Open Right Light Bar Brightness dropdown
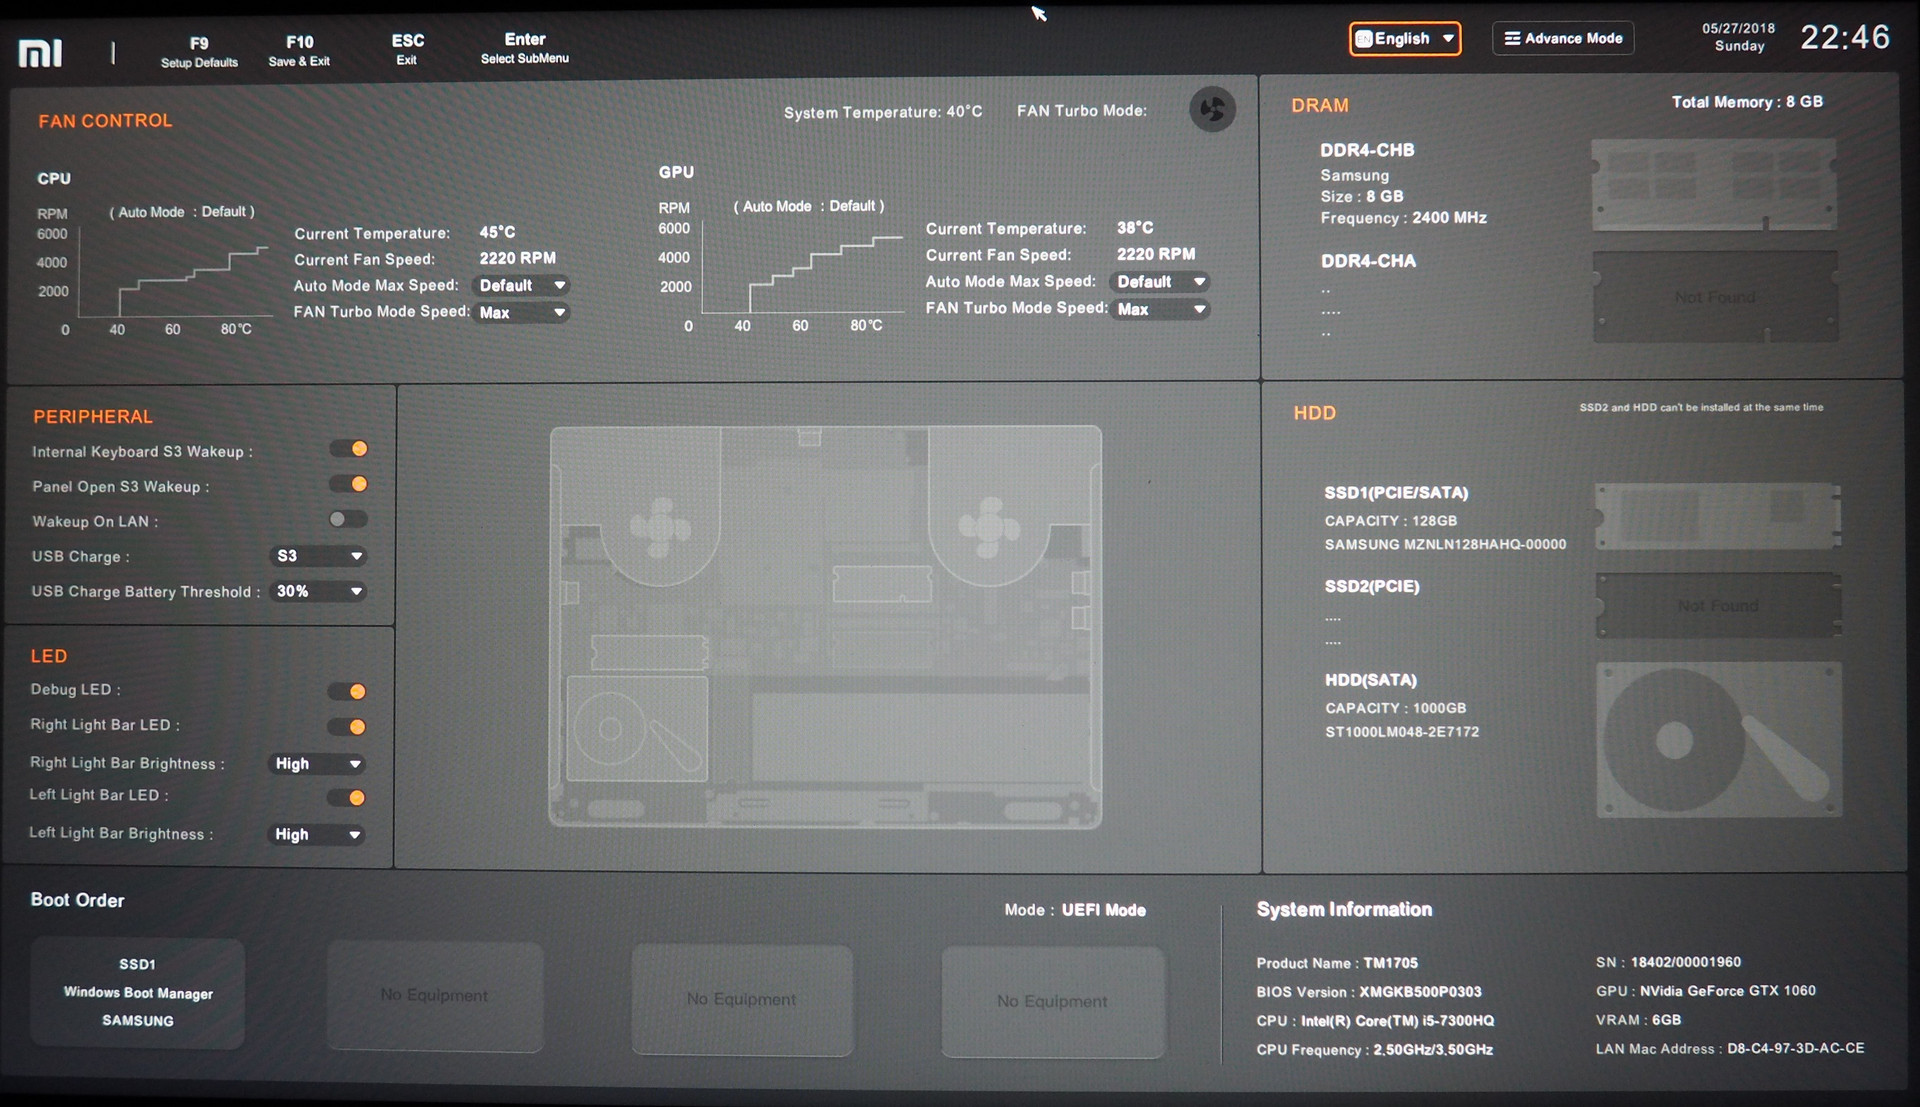Image resolution: width=1920 pixels, height=1107 pixels. (x=317, y=764)
